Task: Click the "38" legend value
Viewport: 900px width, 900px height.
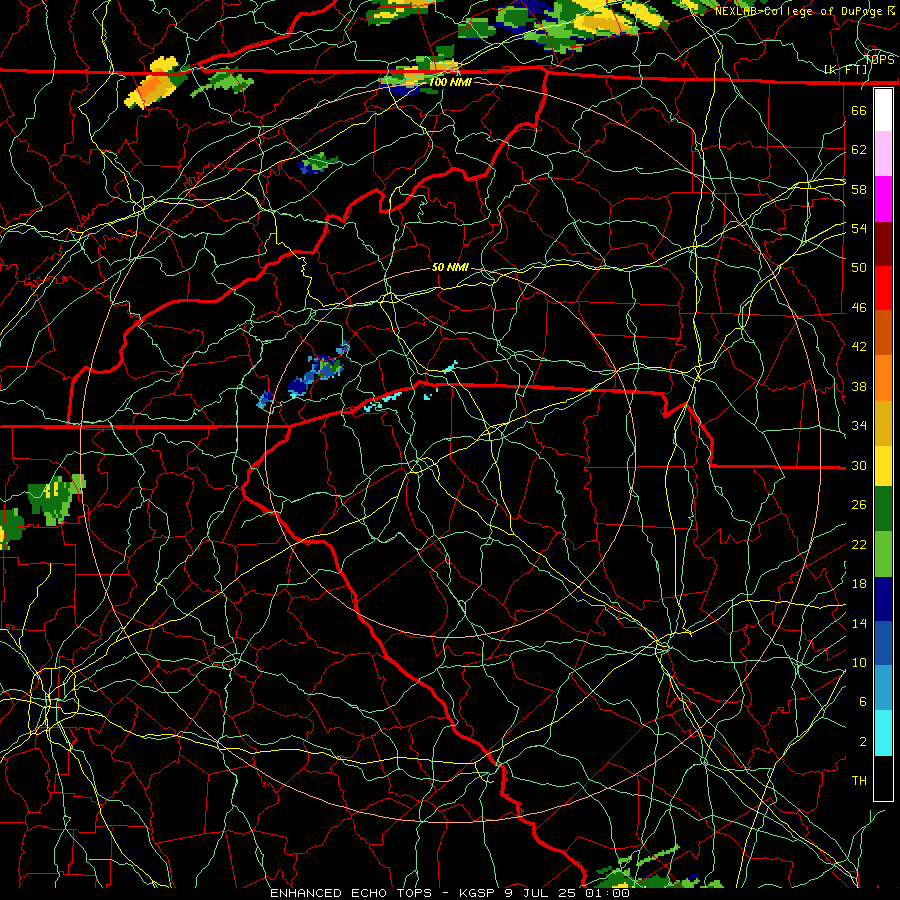Action: [859, 386]
